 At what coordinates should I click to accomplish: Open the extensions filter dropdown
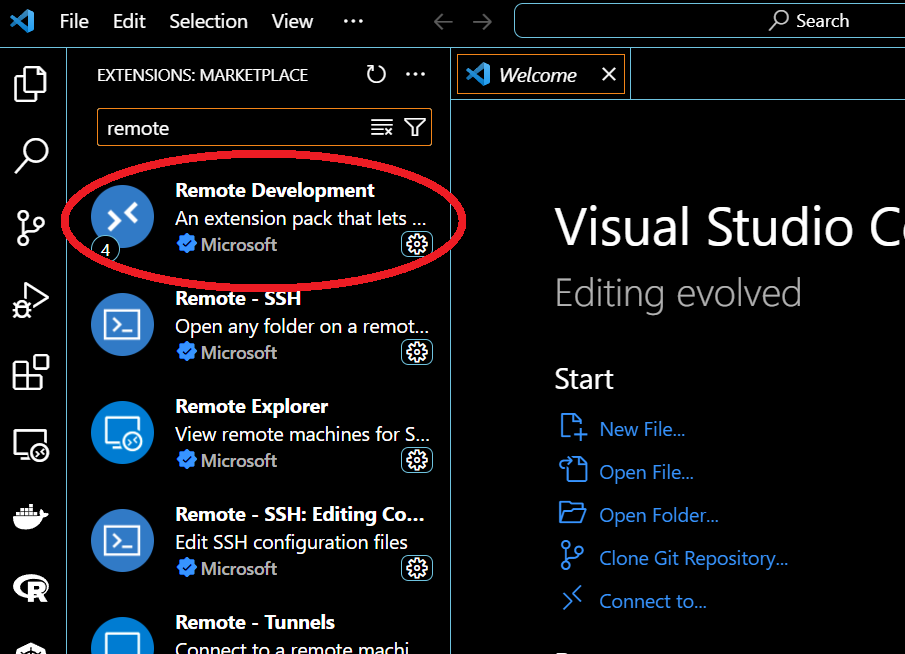415,127
